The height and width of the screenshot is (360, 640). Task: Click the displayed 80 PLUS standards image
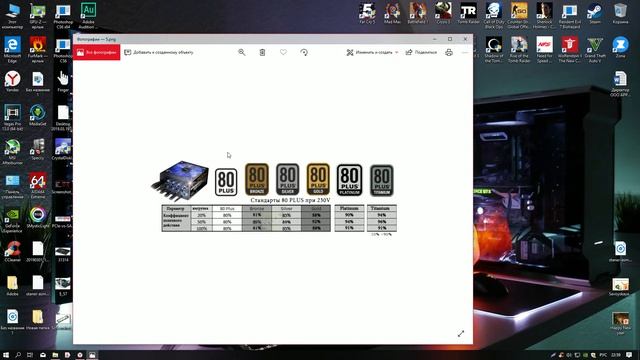(x=273, y=198)
